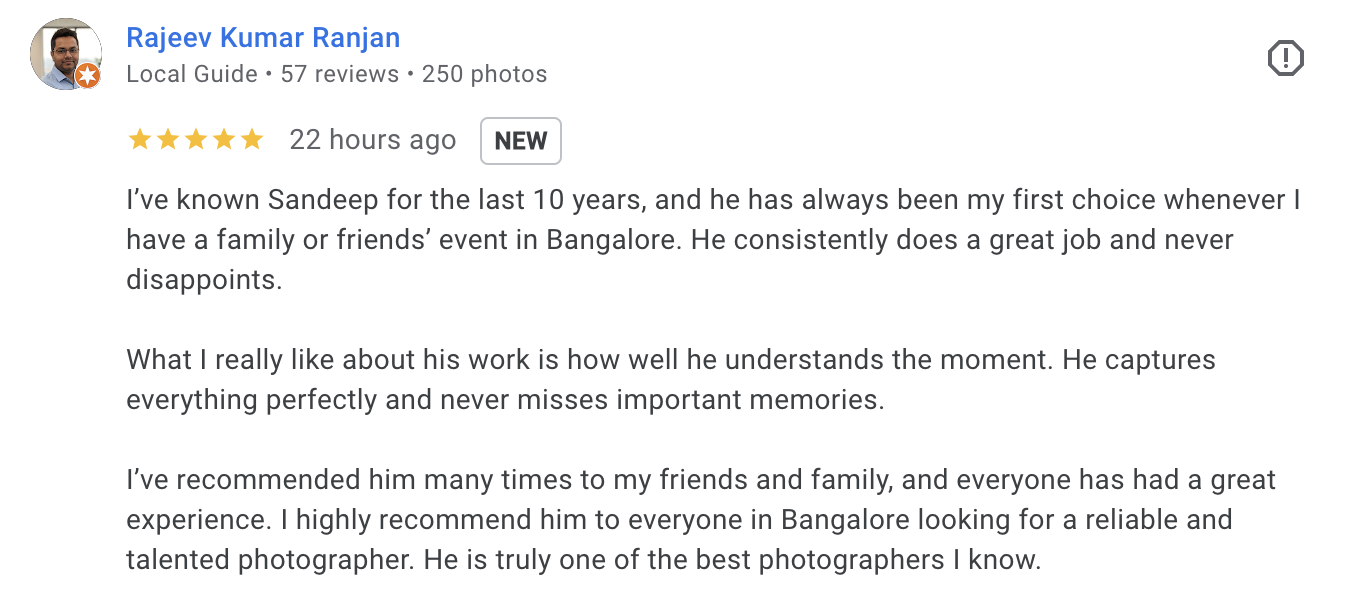
Task: Click the 250 photos count
Action: pos(486,73)
